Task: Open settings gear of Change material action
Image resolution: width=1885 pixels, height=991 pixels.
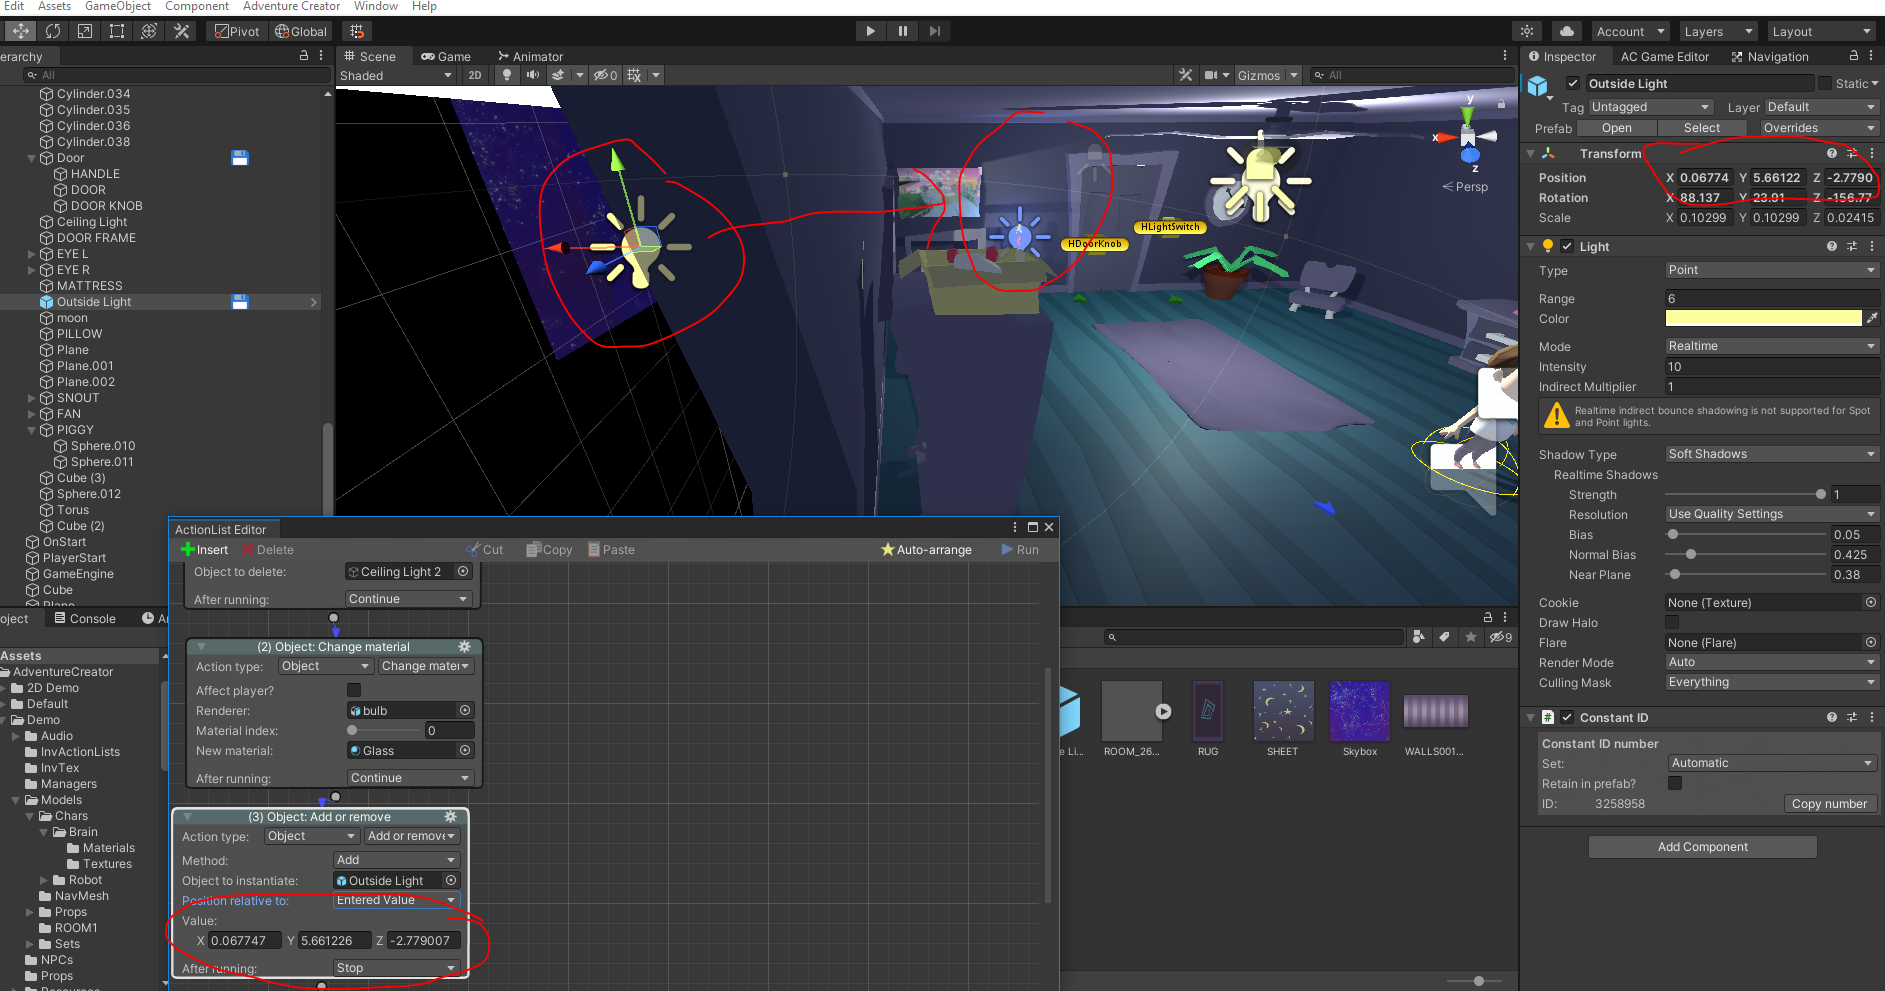Action: pyautogui.click(x=464, y=647)
